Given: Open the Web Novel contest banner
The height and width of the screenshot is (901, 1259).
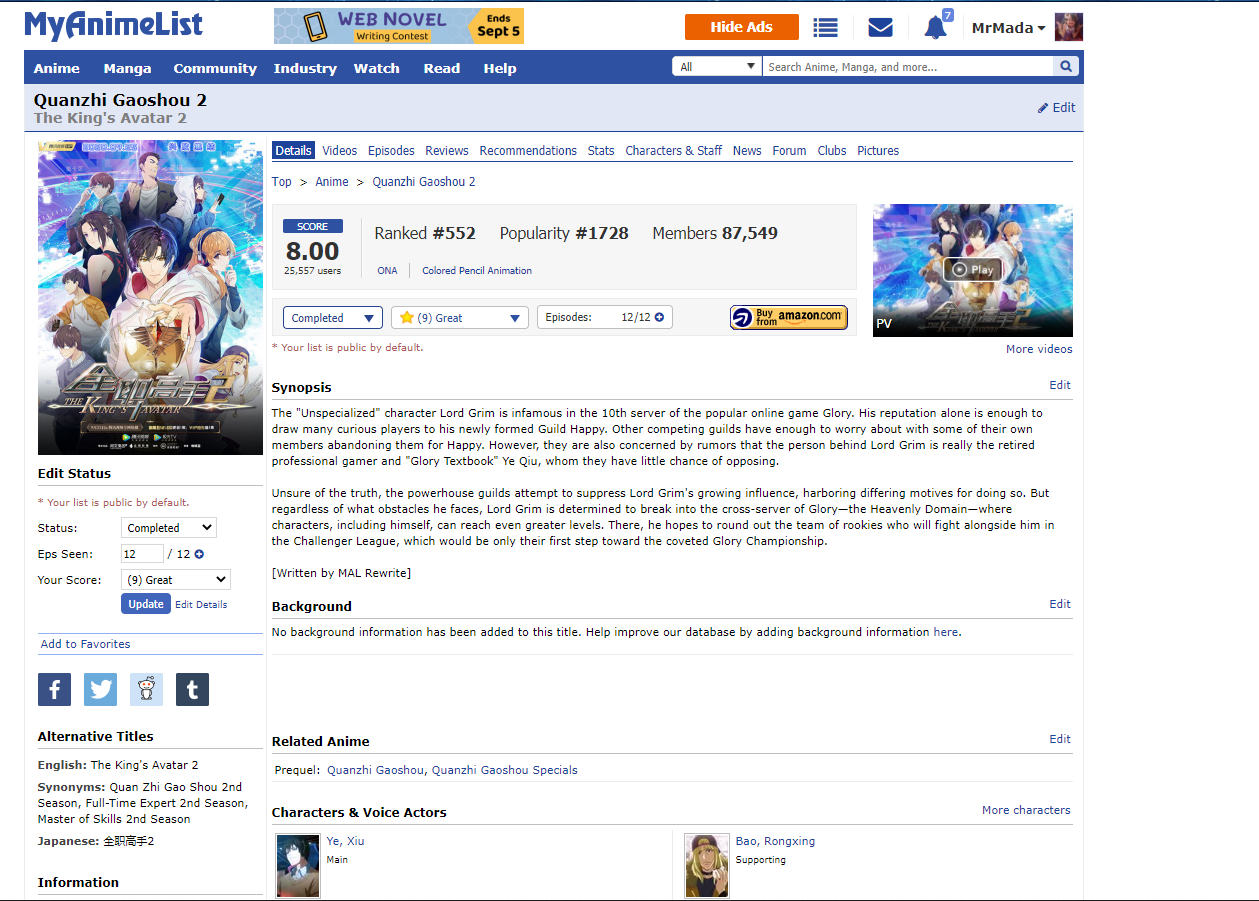Looking at the screenshot, I should point(399,26).
